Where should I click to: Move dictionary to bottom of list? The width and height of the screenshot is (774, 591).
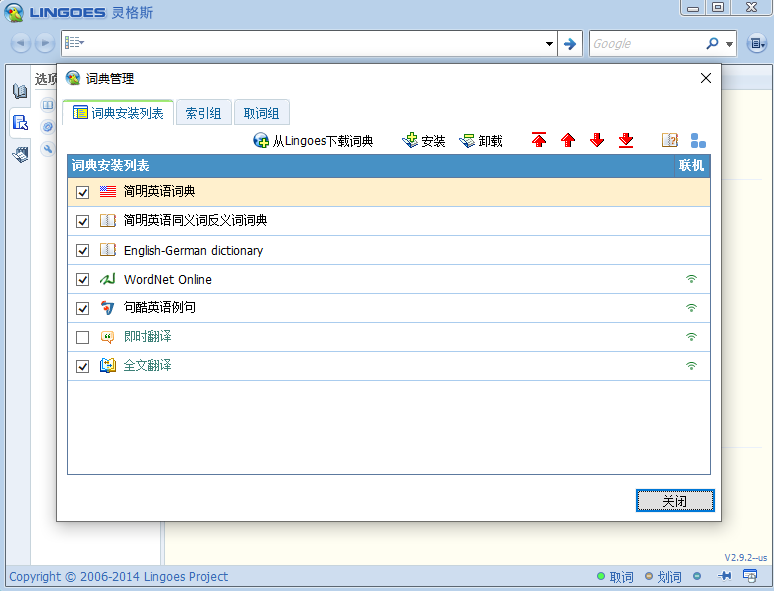pos(626,140)
